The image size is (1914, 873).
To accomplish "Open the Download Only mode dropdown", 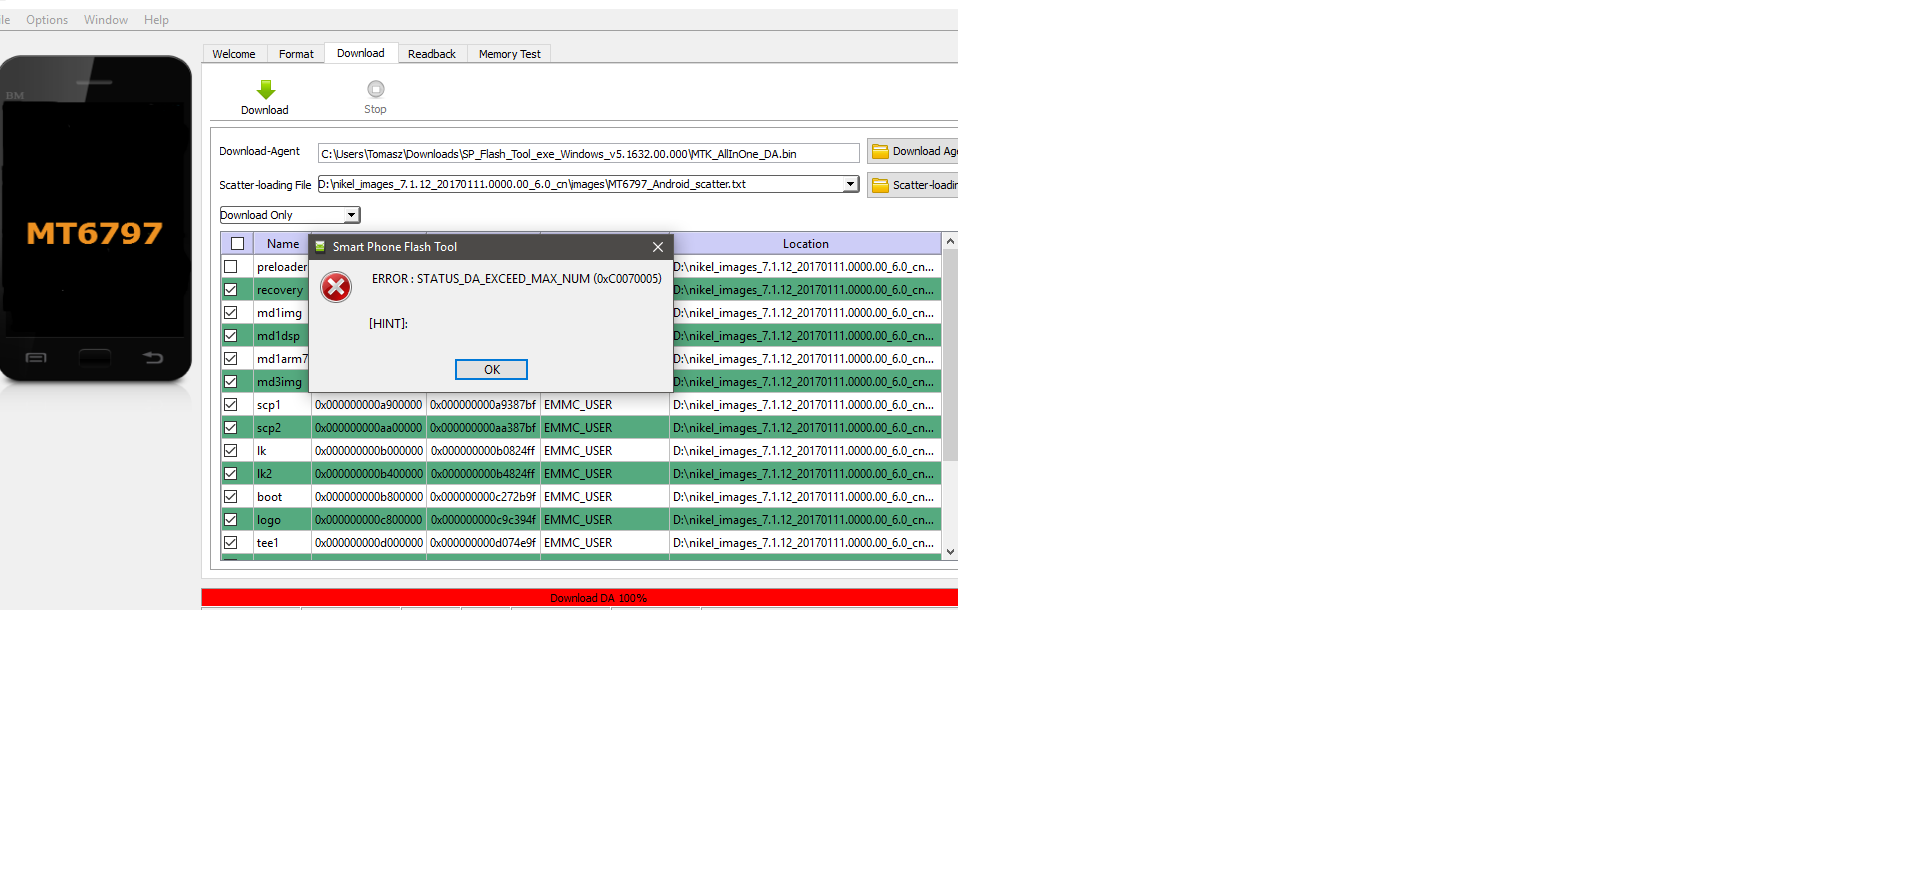I will tap(351, 215).
